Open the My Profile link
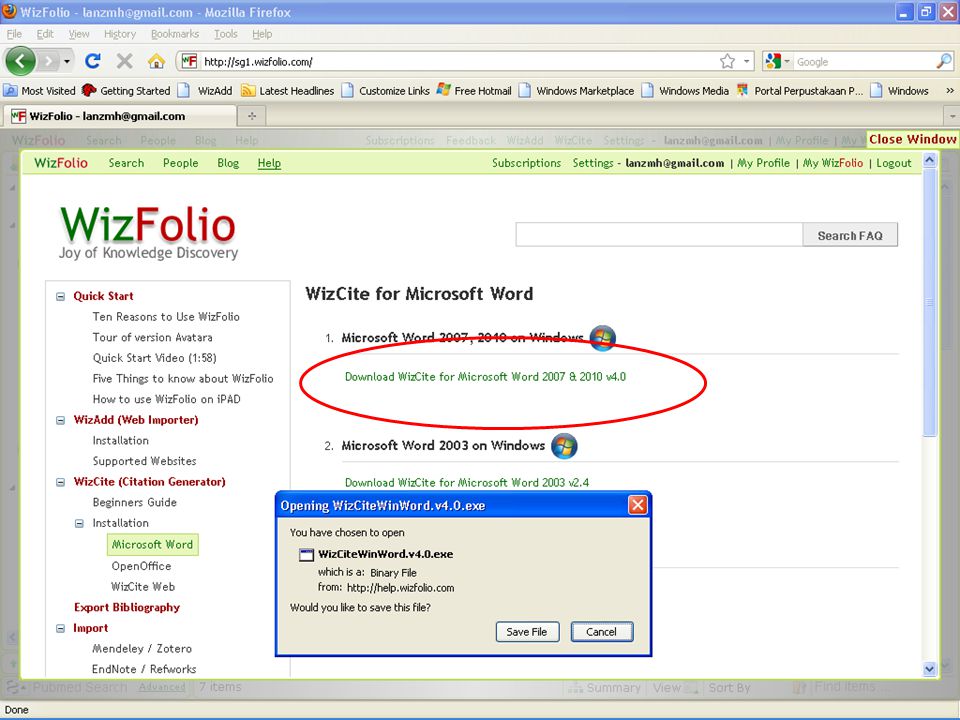This screenshot has width=960, height=720. click(x=763, y=163)
